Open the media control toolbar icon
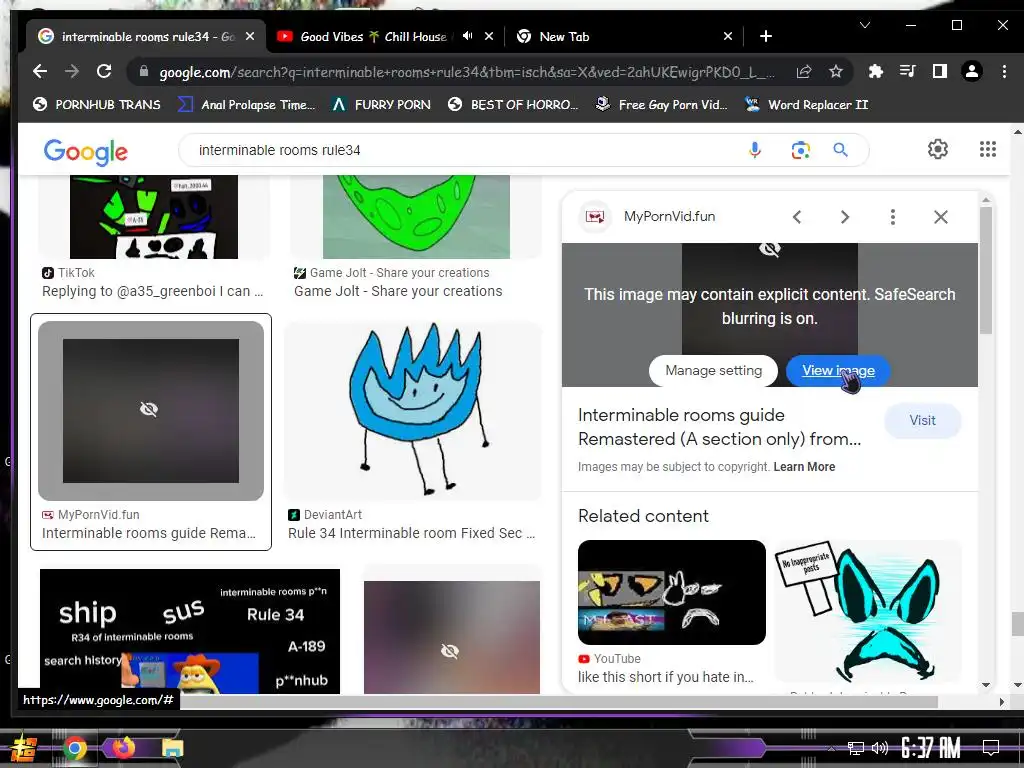 [x=908, y=71]
